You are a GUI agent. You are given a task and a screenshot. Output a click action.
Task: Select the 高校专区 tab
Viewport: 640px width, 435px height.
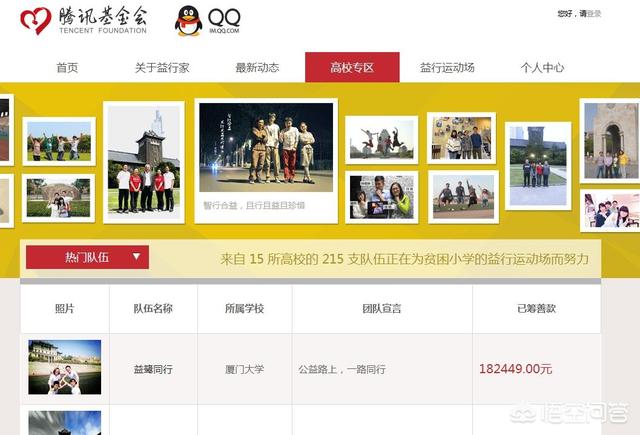[x=352, y=67]
